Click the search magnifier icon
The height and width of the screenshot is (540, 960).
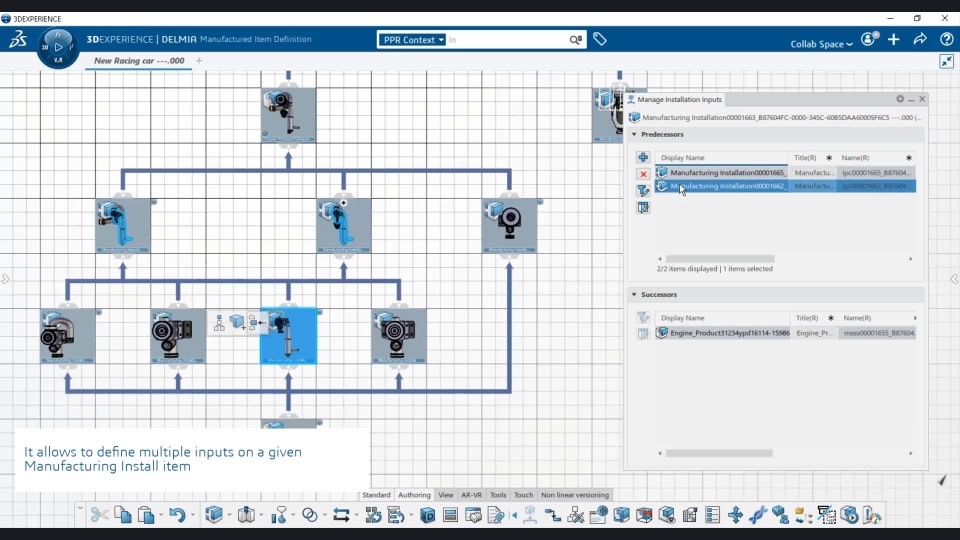coord(576,40)
